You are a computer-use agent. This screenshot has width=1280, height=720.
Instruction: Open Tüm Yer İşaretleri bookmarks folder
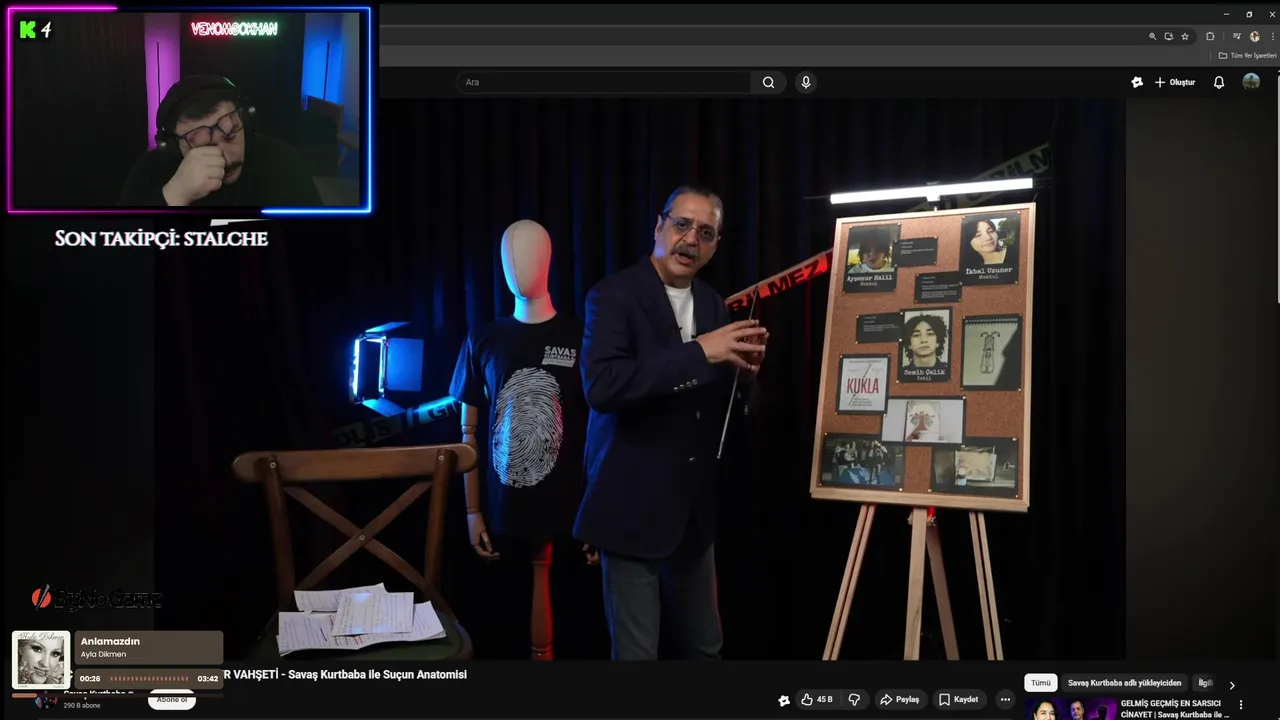click(x=1247, y=56)
